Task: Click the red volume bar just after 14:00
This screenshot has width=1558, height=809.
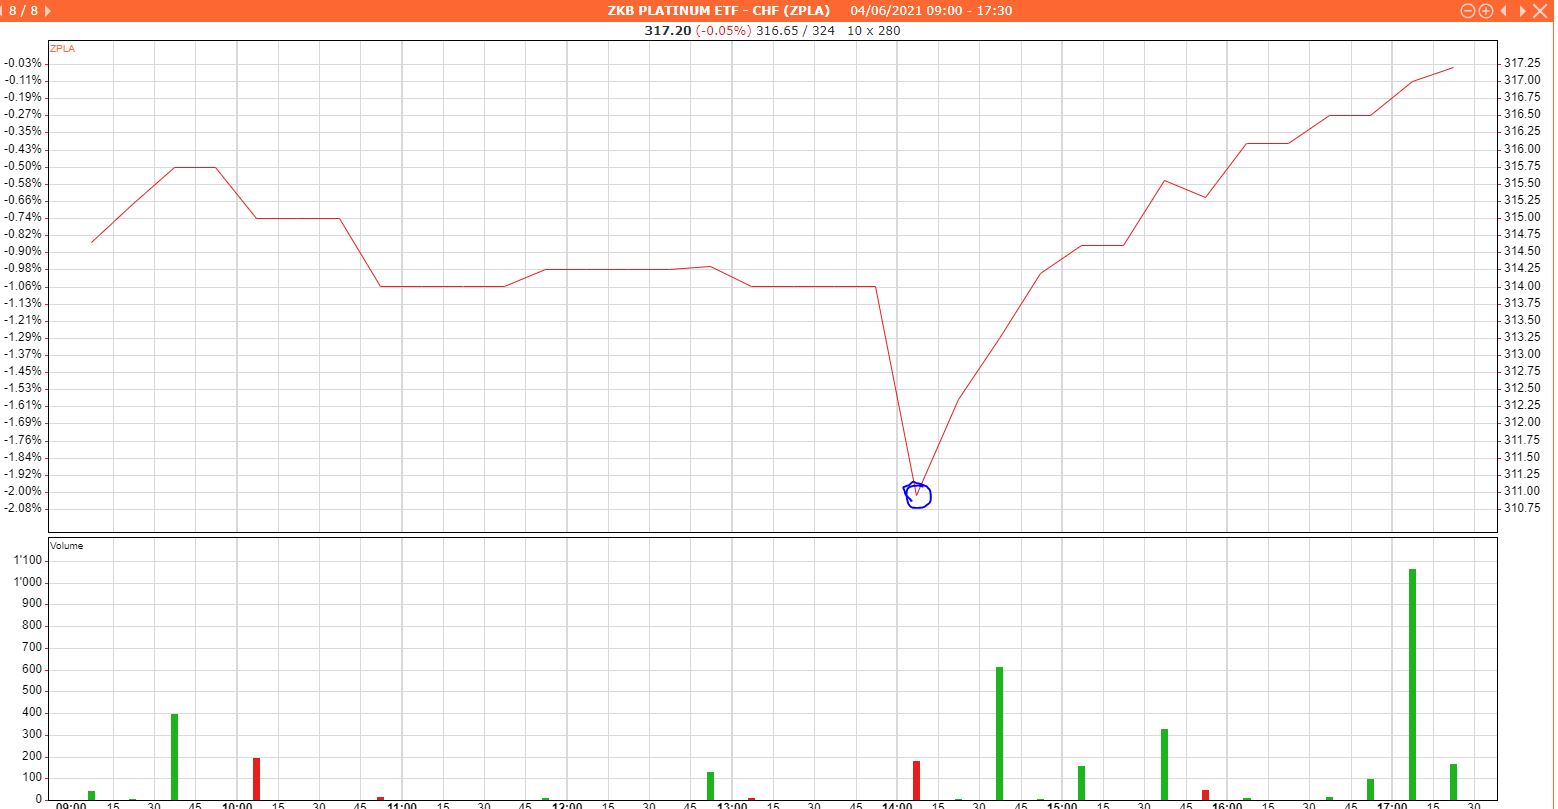Action: pos(916,780)
